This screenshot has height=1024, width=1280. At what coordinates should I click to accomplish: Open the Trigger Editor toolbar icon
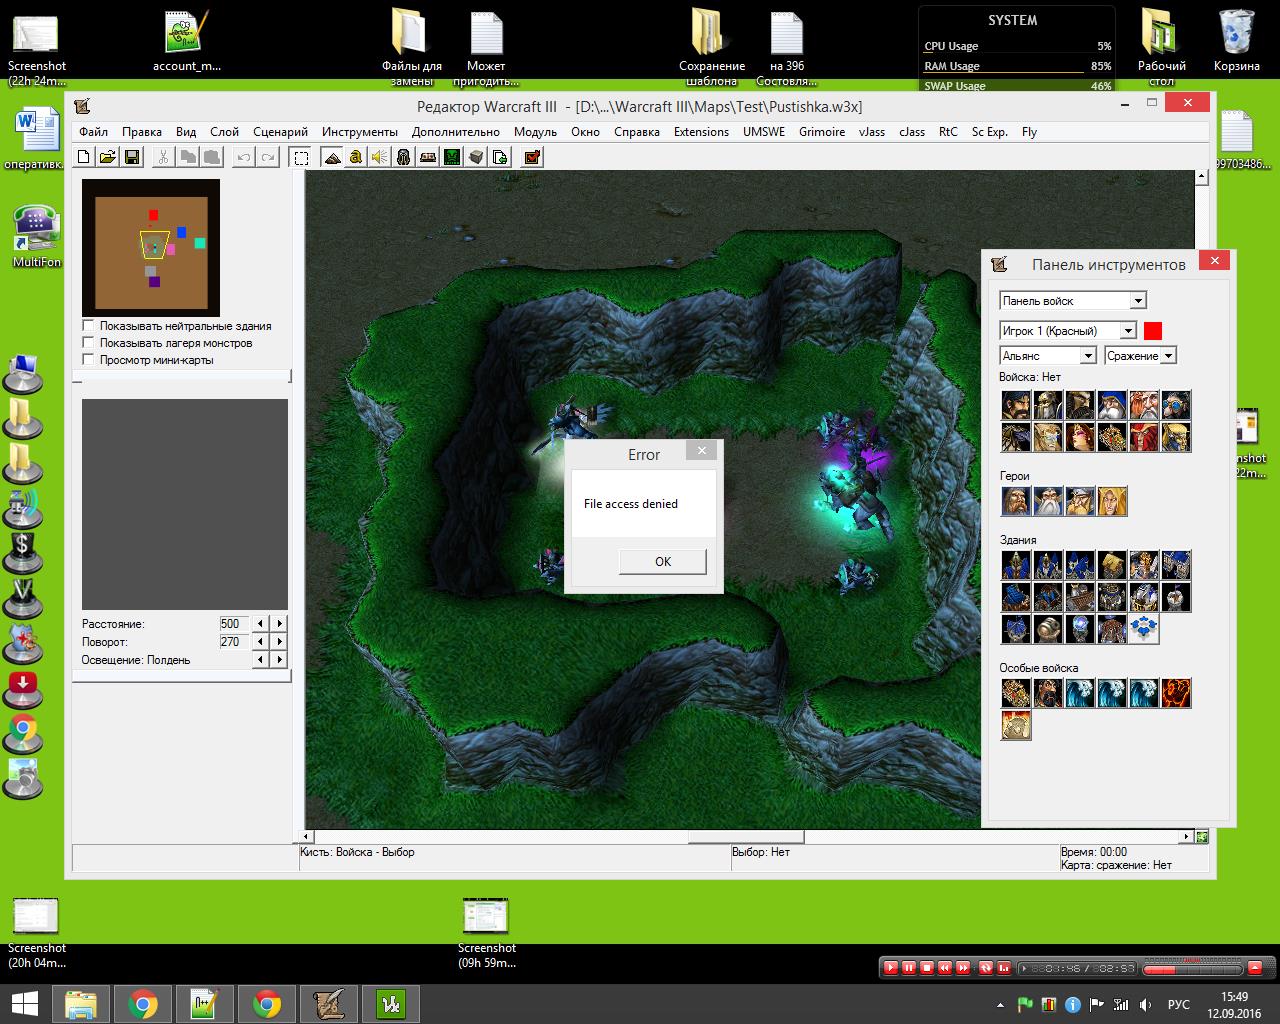[x=355, y=157]
